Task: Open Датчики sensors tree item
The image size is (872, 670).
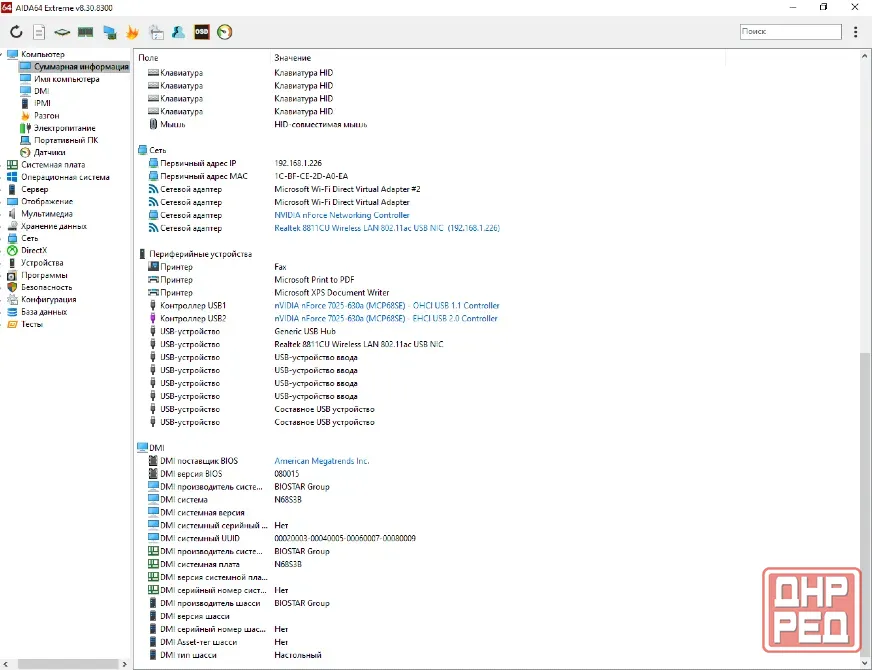Action: click(x=49, y=152)
